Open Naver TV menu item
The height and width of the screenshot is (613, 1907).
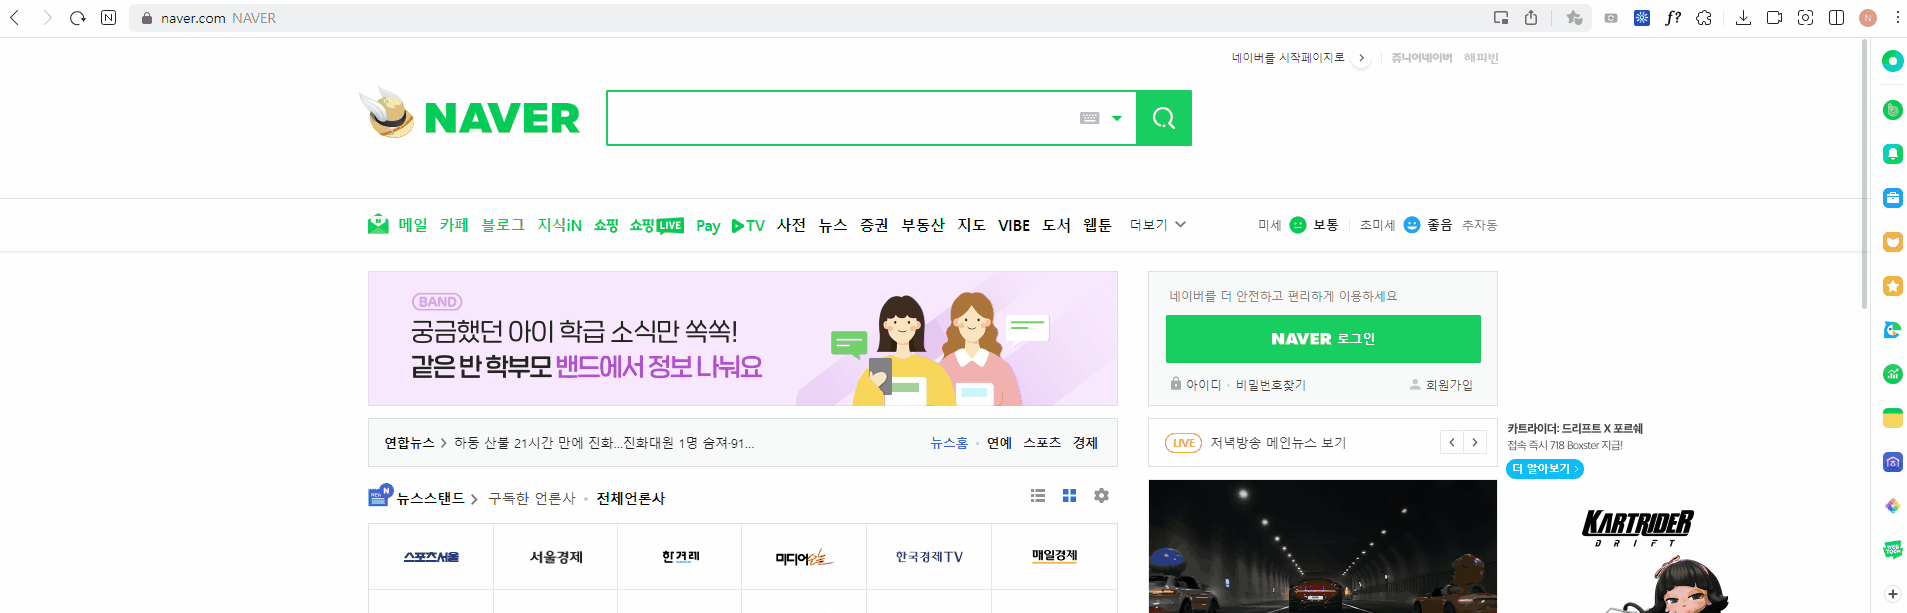pyautogui.click(x=748, y=226)
